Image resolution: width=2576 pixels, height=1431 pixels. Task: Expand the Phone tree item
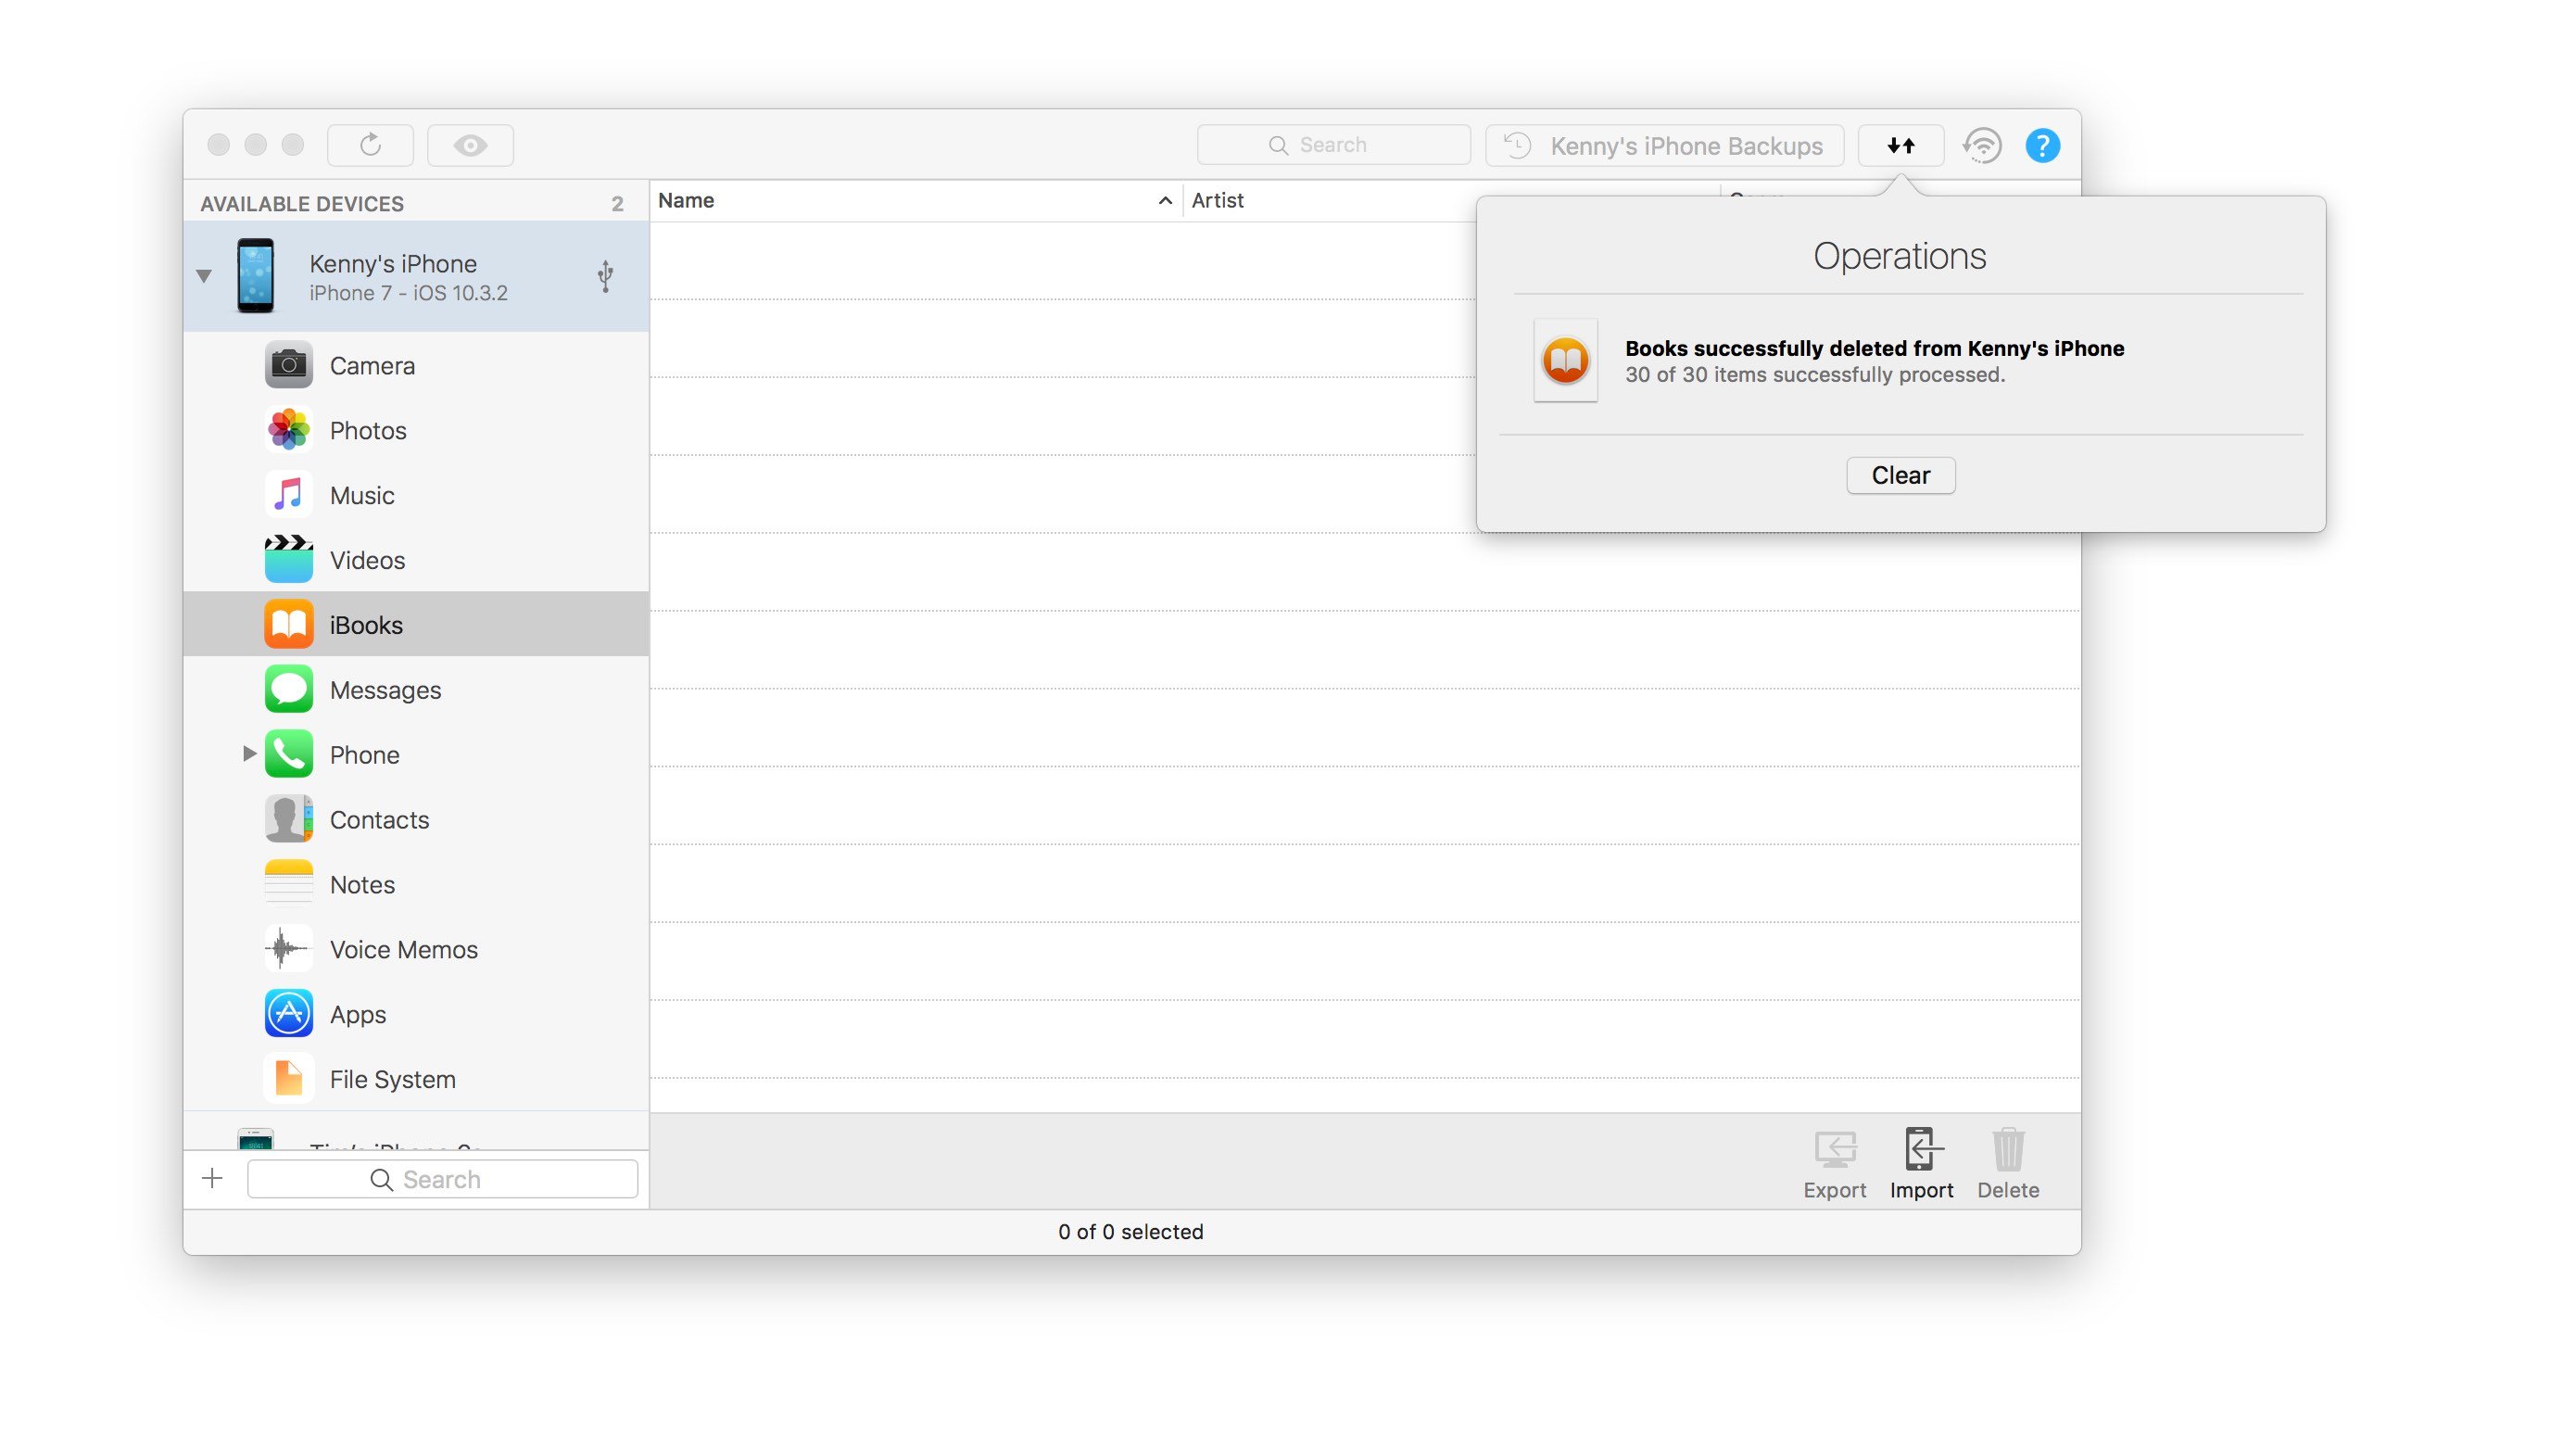point(245,753)
